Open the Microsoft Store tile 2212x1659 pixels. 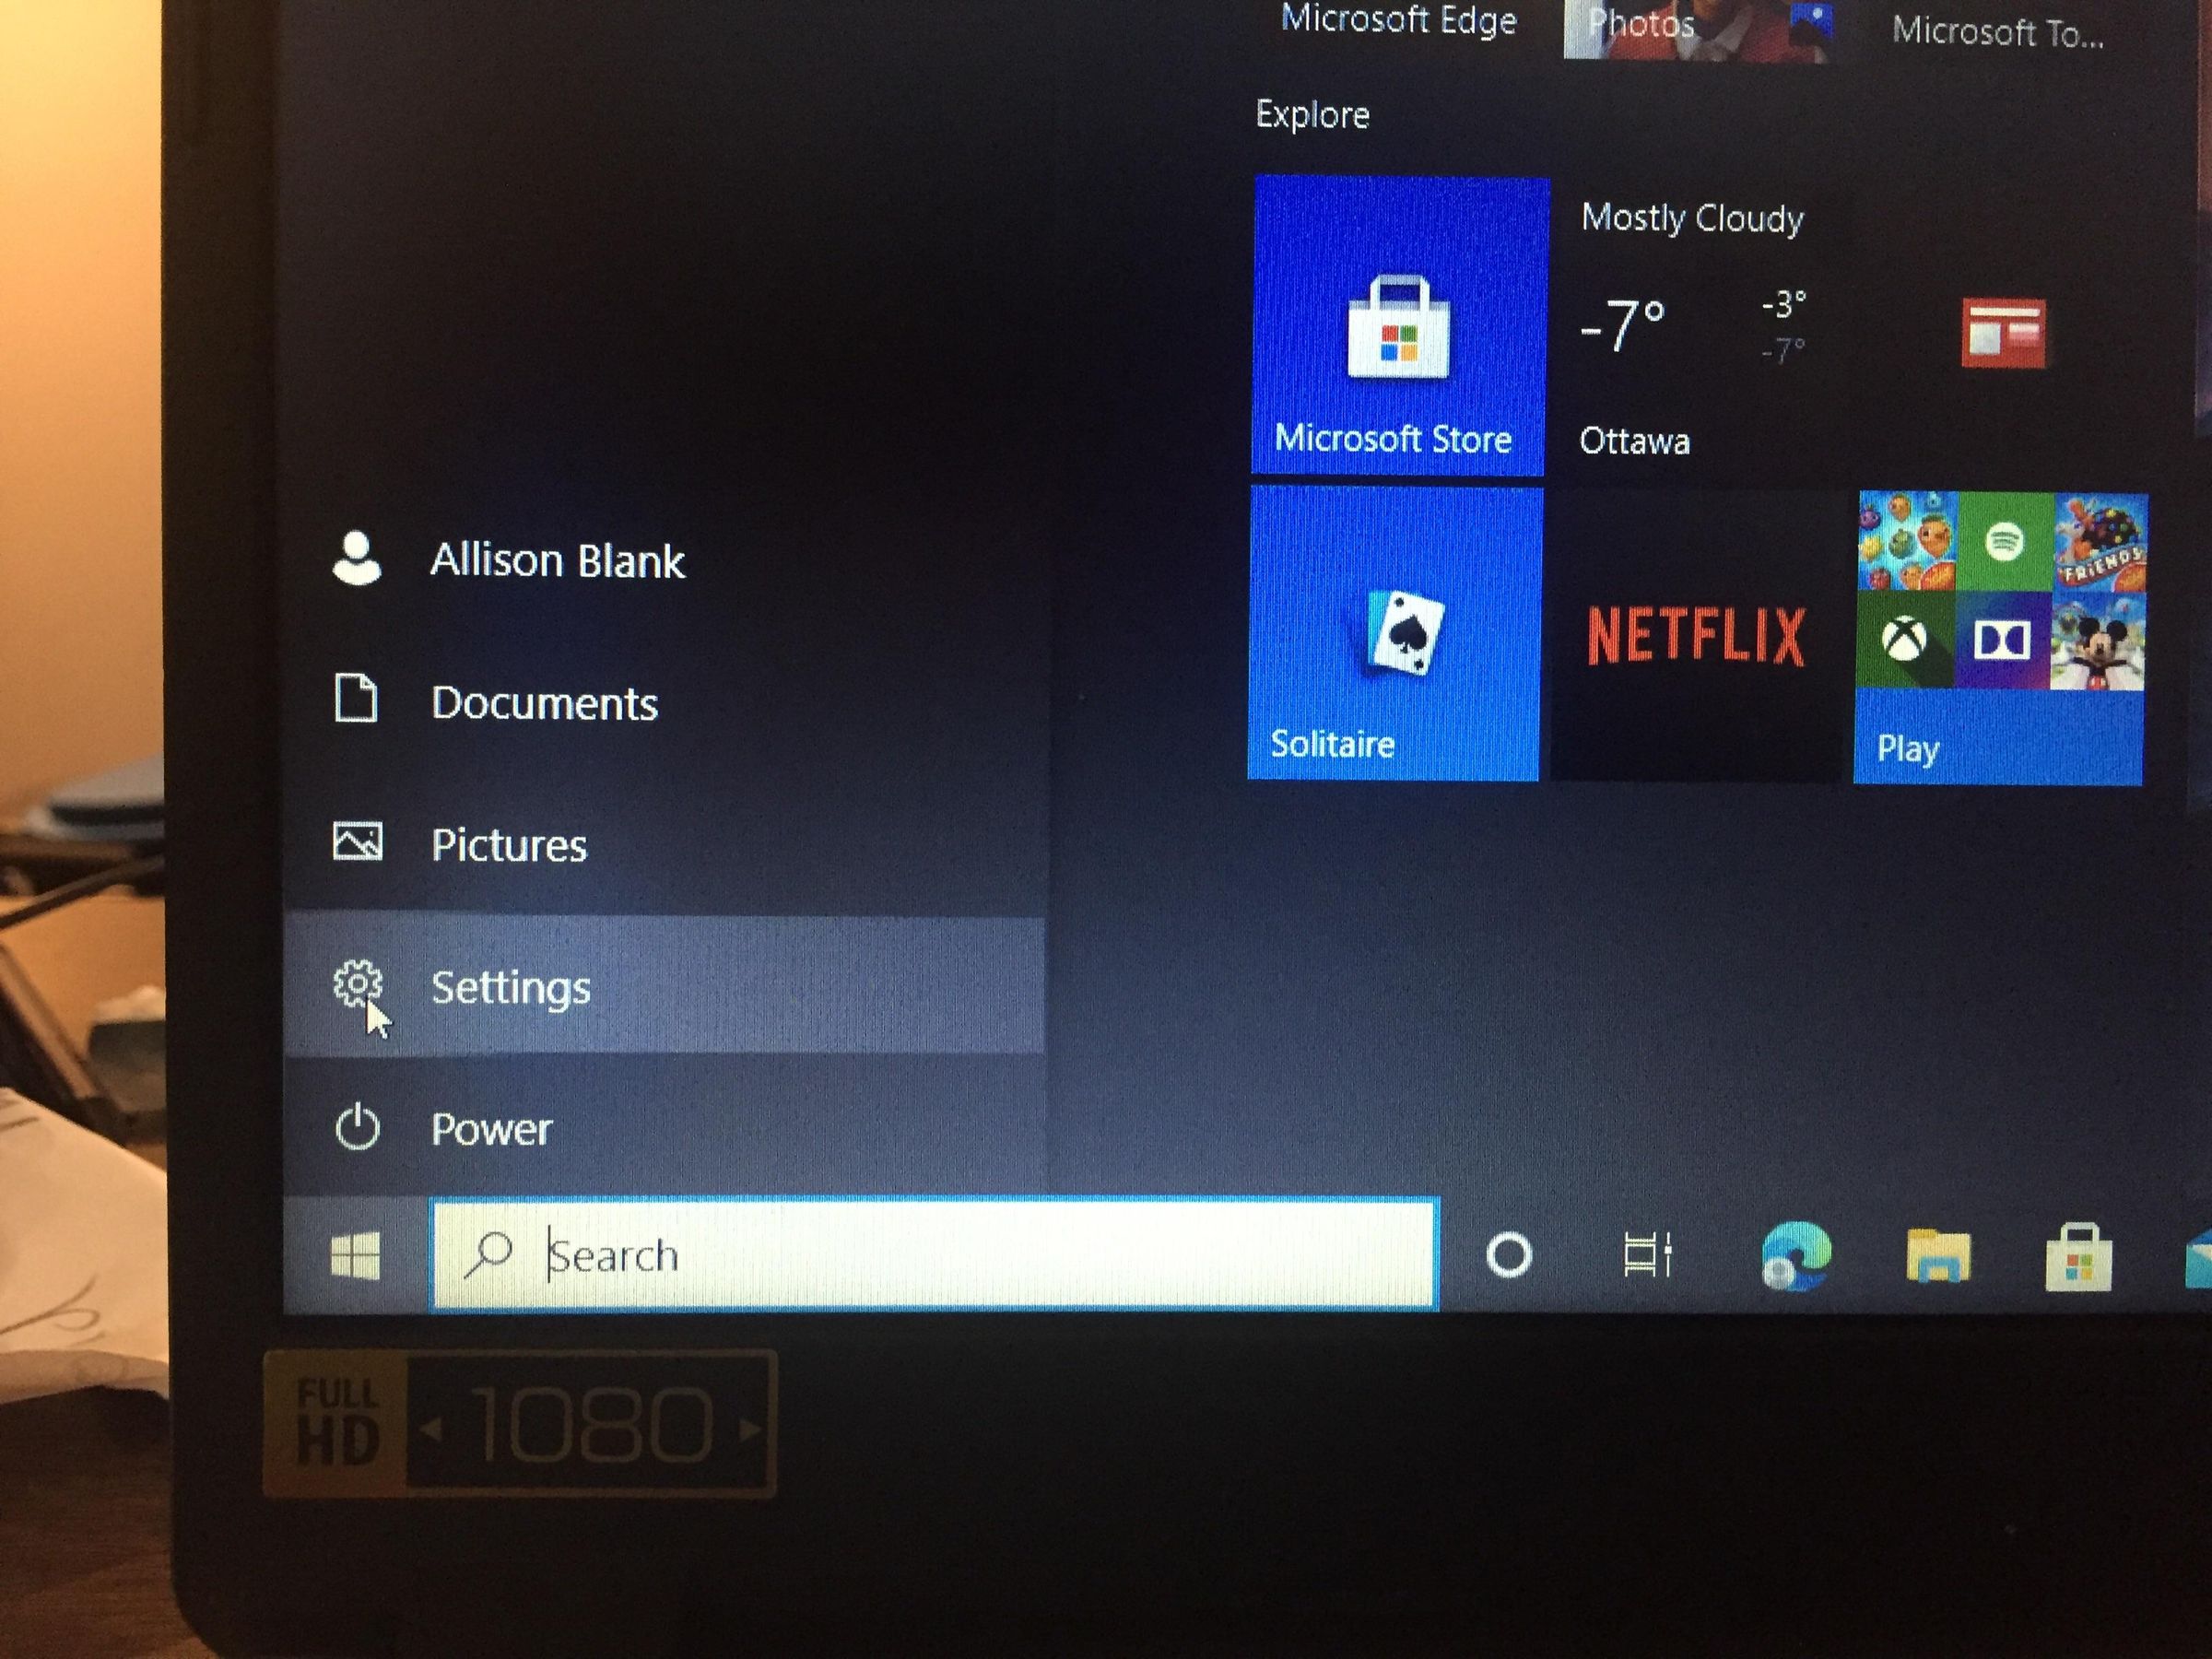1398,325
